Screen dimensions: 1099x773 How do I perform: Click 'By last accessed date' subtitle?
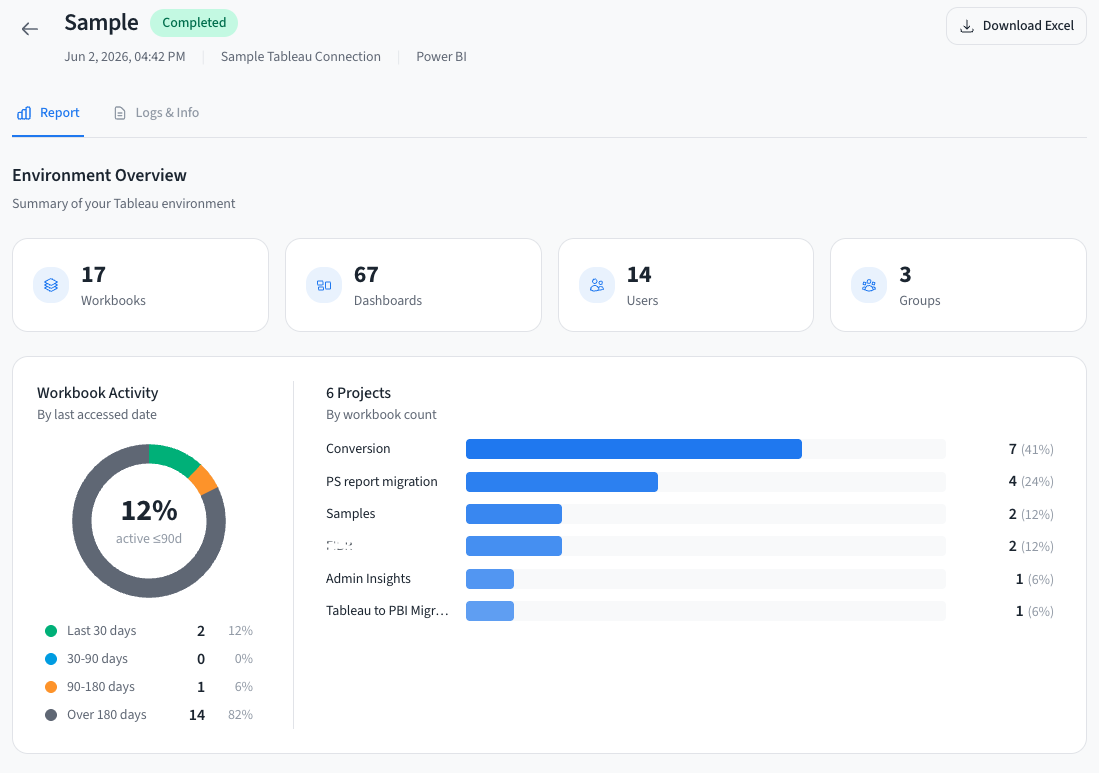tap(97, 415)
